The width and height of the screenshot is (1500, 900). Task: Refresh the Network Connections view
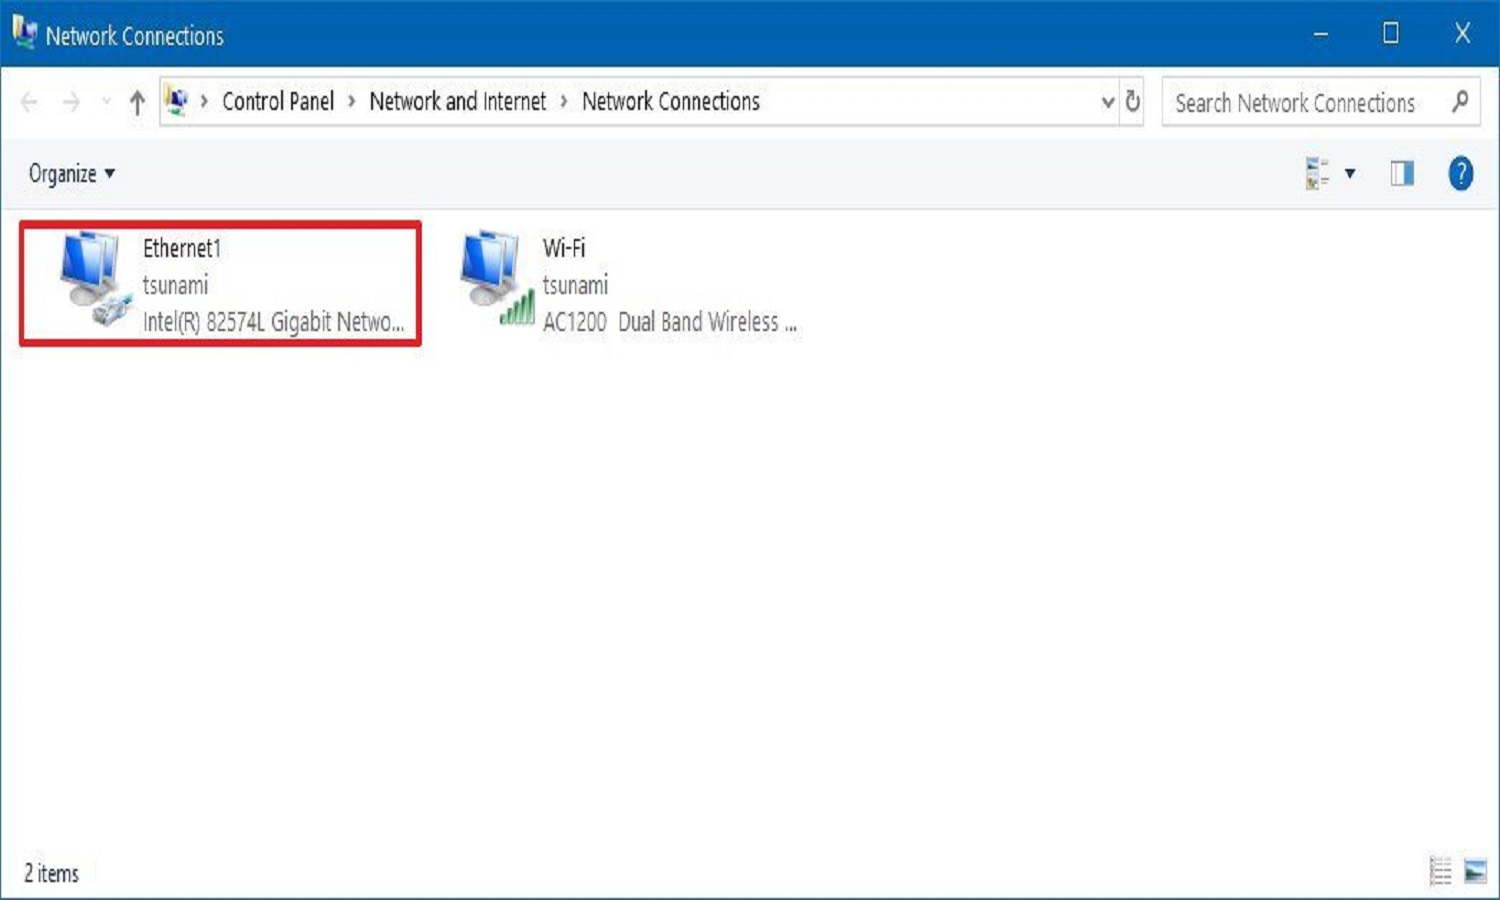point(1132,101)
